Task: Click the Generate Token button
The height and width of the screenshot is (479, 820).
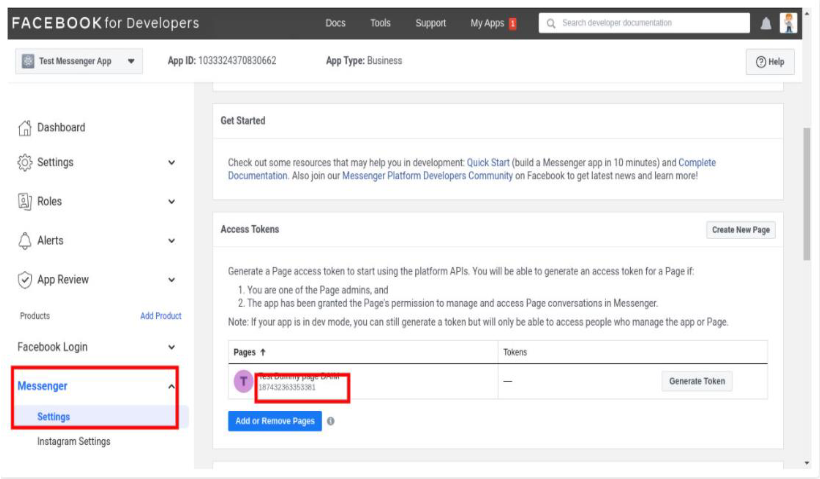Action: pos(697,381)
